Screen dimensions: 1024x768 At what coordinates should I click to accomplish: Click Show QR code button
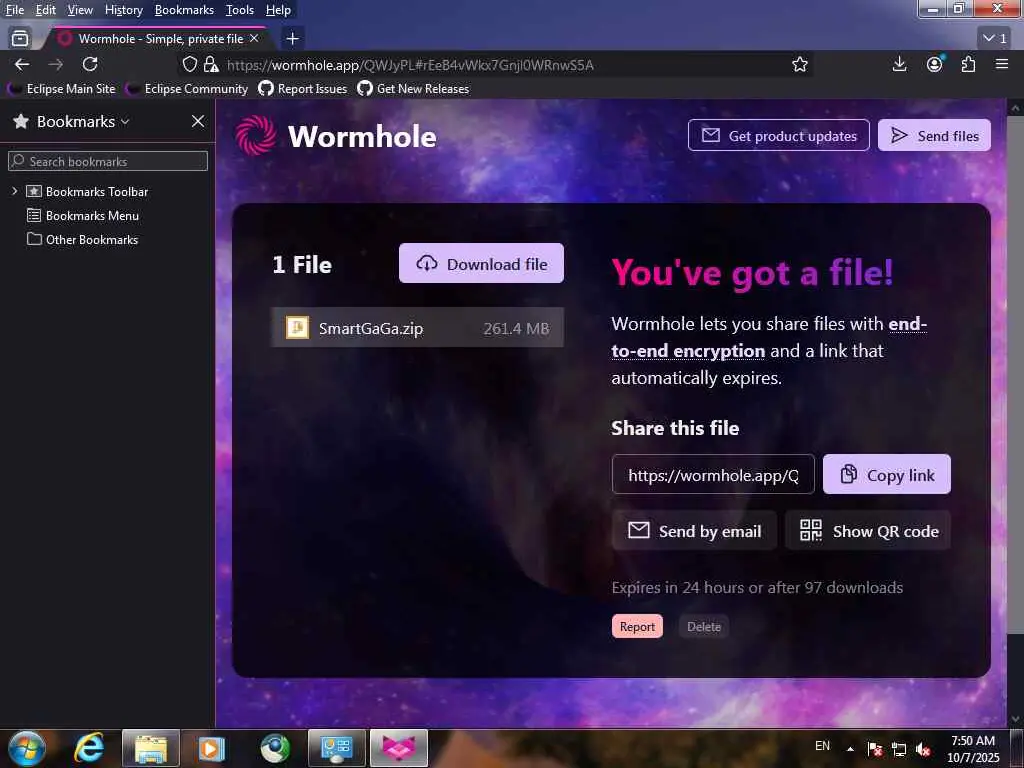pyautogui.click(x=868, y=530)
